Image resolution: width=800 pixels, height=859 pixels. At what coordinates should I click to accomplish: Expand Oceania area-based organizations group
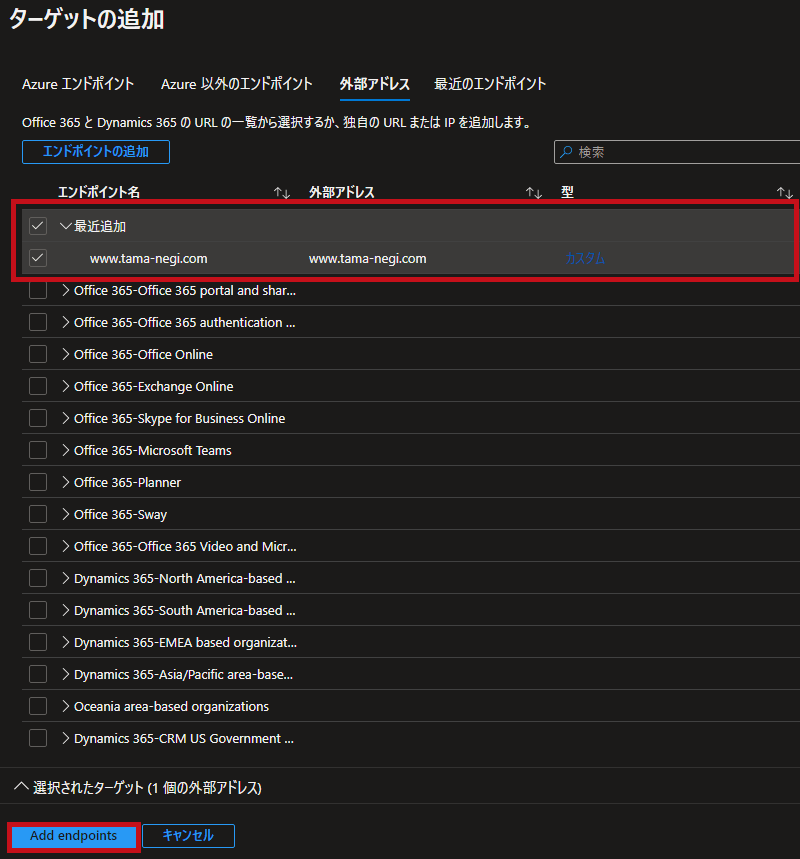click(66, 706)
